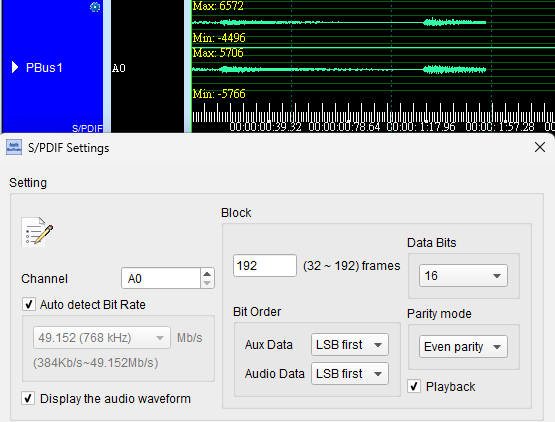The image size is (555, 422).
Task: Open the Parity mode Even parity dropdown
Action: coord(463,347)
